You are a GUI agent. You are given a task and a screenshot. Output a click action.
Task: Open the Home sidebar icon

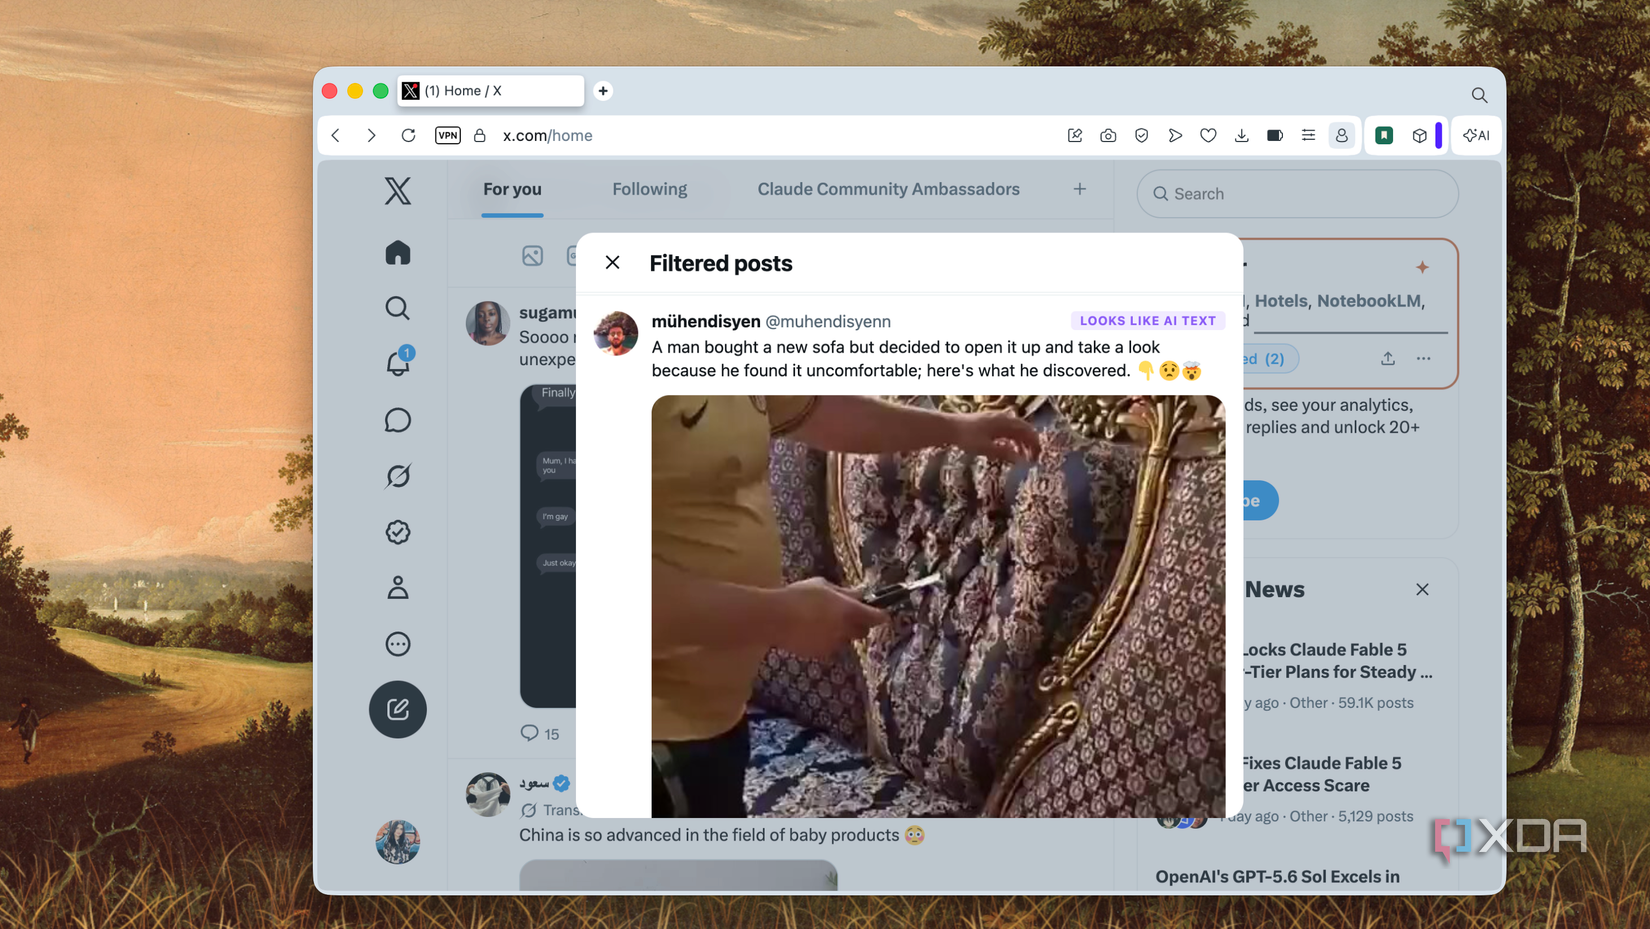(x=398, y=252)
